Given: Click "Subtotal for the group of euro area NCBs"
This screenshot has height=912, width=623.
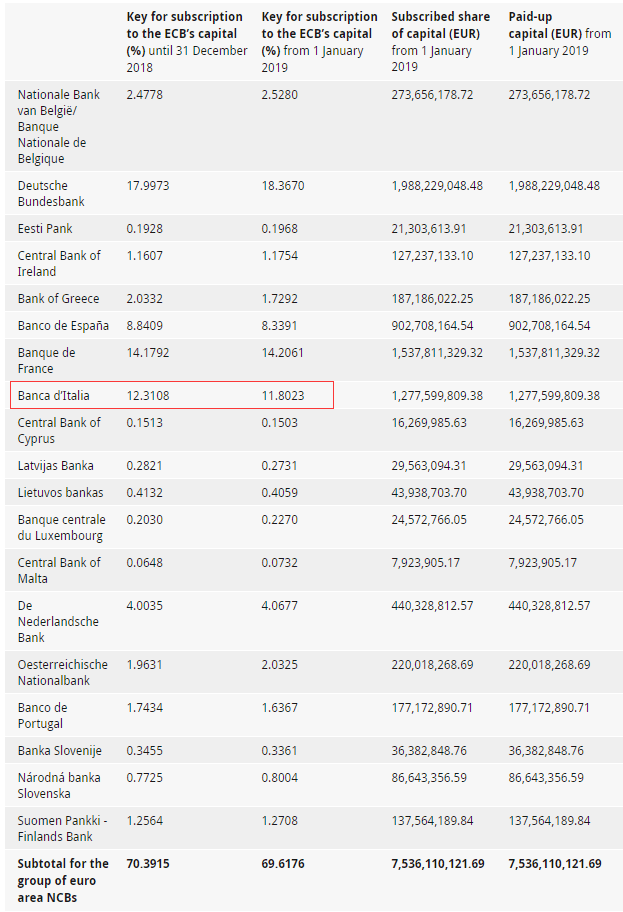Looking at the screenshot, I should tap(63, 879).
